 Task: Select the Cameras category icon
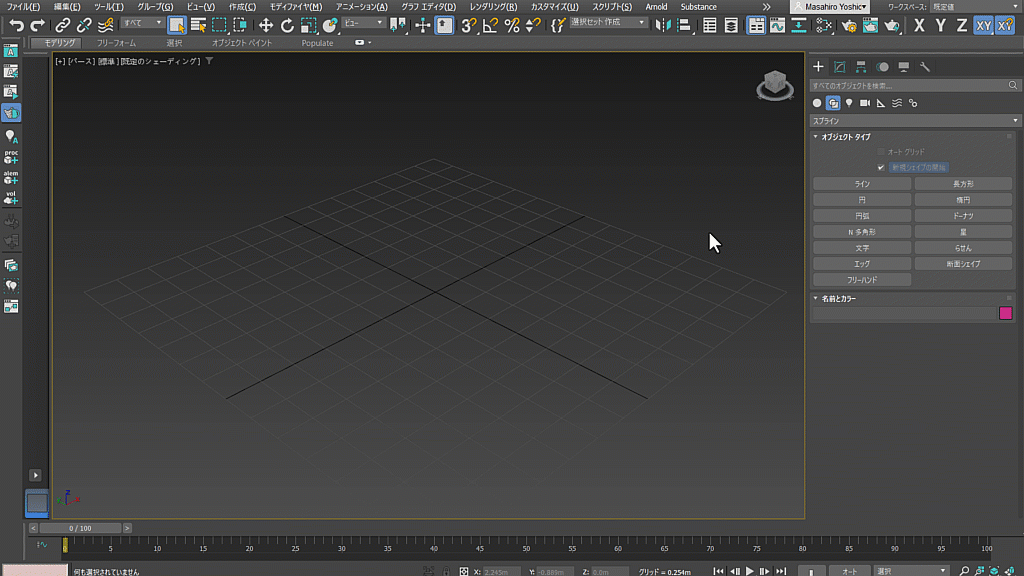click(865, 103)
